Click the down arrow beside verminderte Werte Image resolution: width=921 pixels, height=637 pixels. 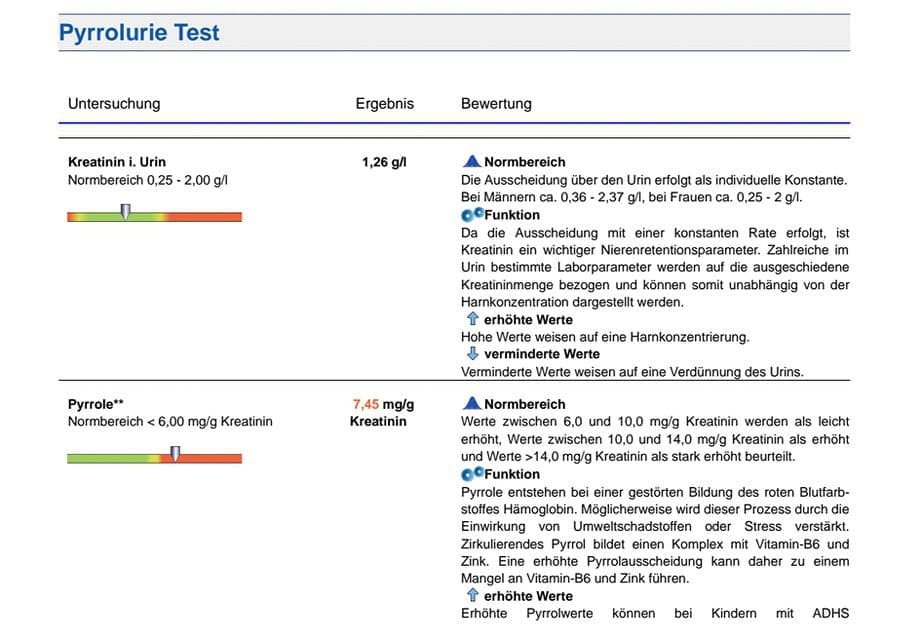pyautogui.click(x=473, y=353)
